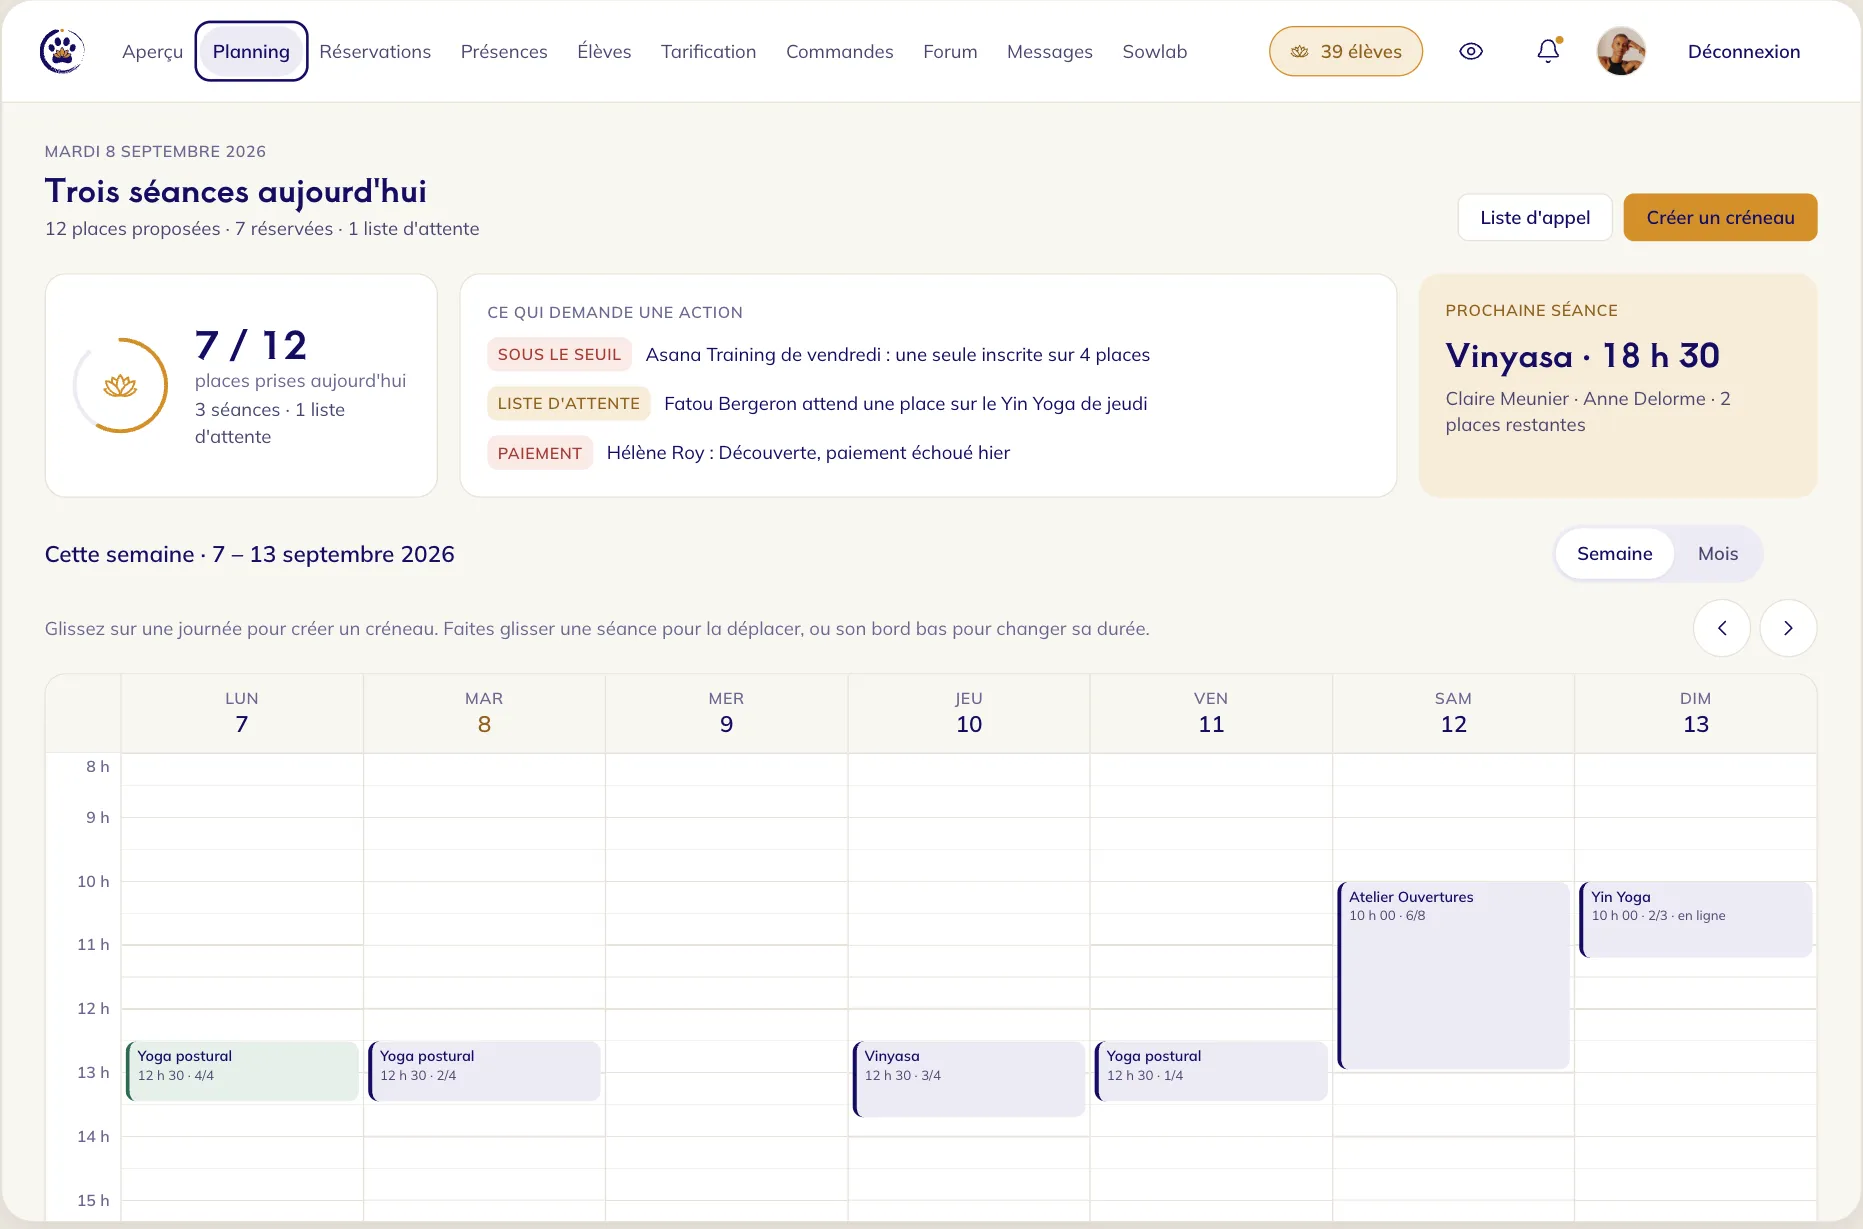This screenshot has height=1229, width=1863.
Task: Select Thursday 10 column header
Action: (969, 712)
